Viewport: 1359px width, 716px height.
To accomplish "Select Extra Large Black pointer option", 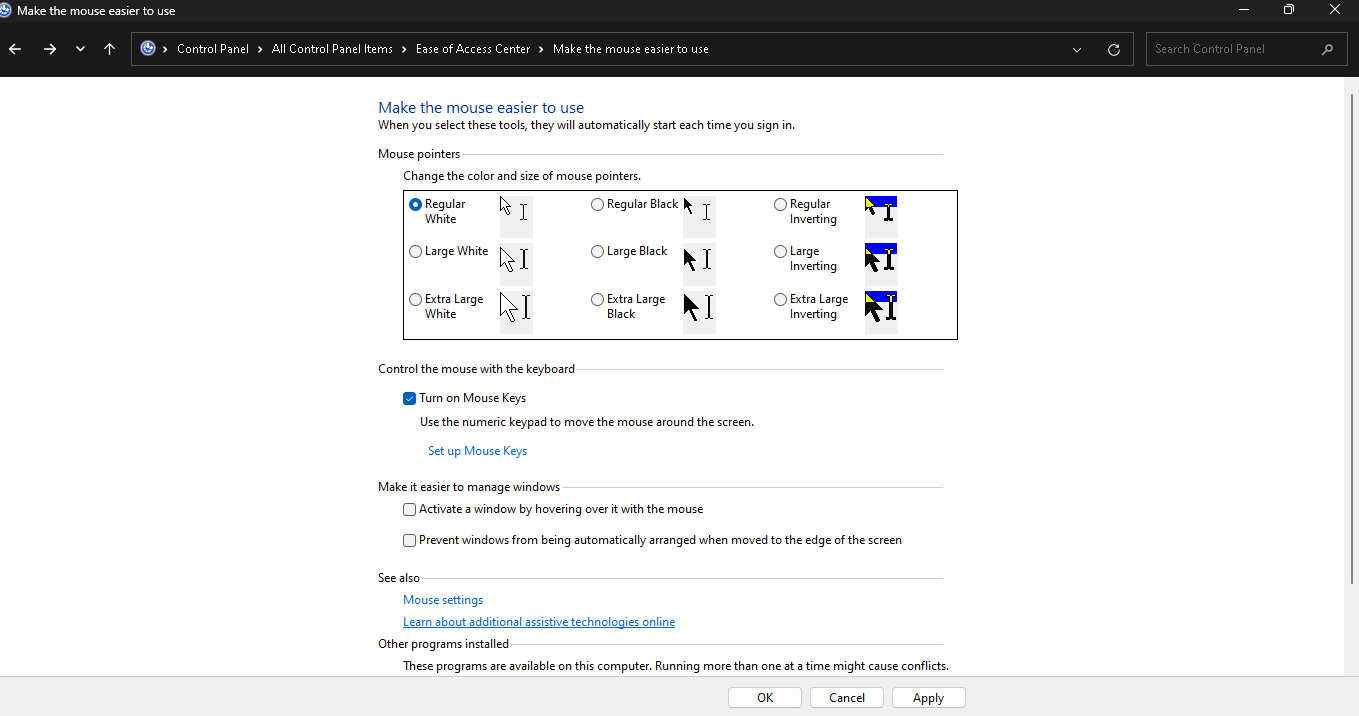I will 597,299.
